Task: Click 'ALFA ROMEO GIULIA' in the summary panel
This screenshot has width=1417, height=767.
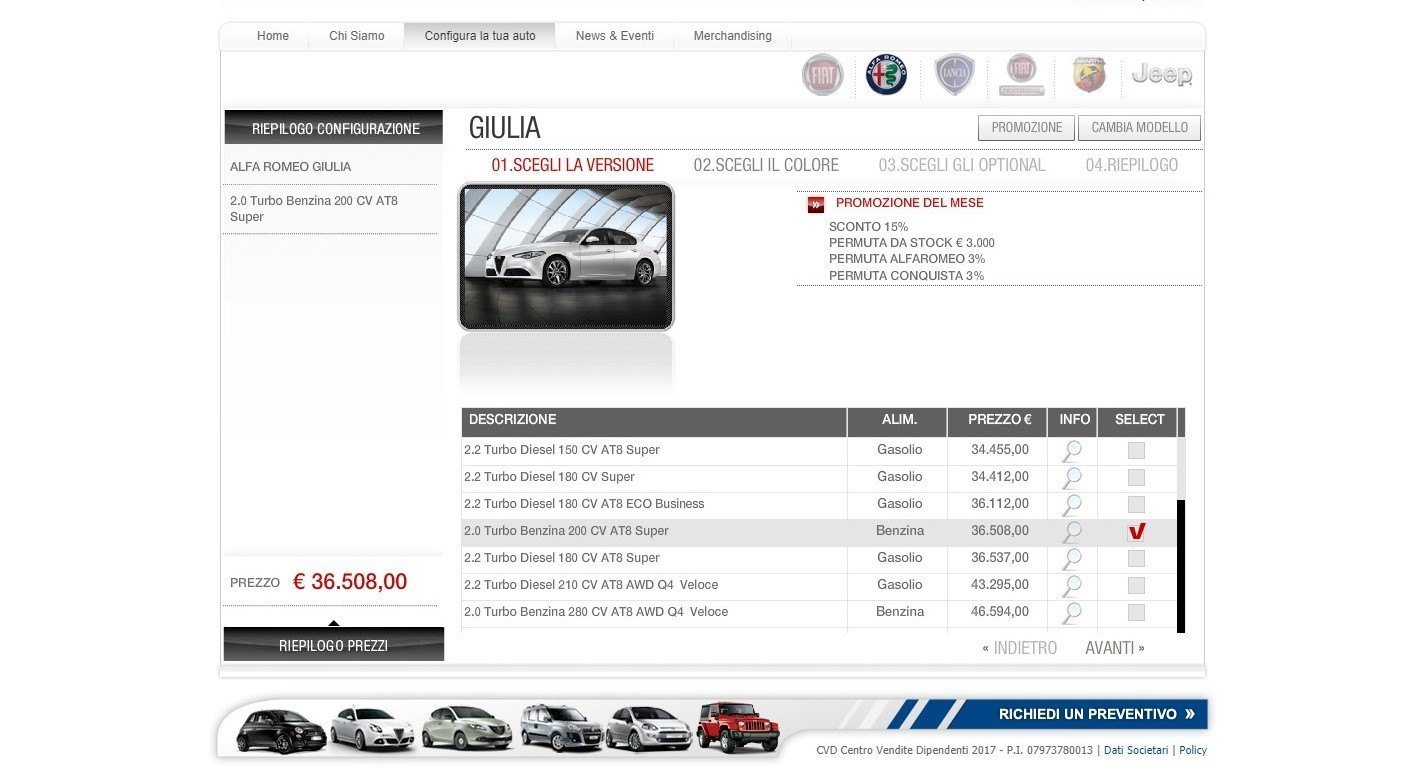Action: point(291,167)
